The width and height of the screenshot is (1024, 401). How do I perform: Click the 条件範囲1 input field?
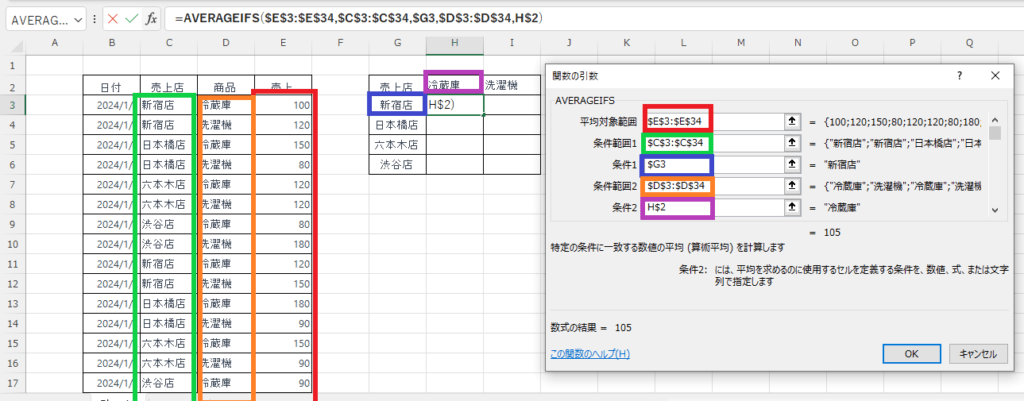tap(714, 143)
